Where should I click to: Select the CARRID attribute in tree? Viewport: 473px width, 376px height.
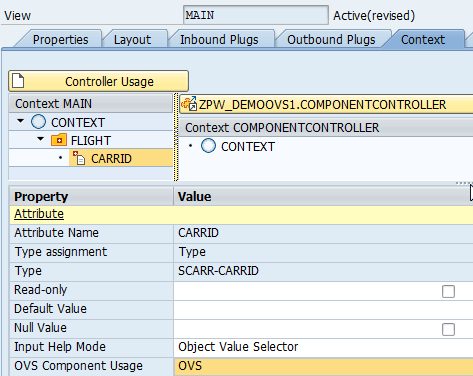111,159
